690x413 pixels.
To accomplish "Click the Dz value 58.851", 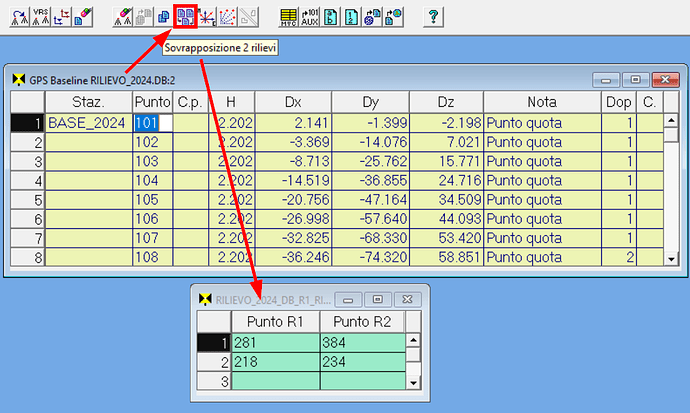I will click(x=446, y=257).
